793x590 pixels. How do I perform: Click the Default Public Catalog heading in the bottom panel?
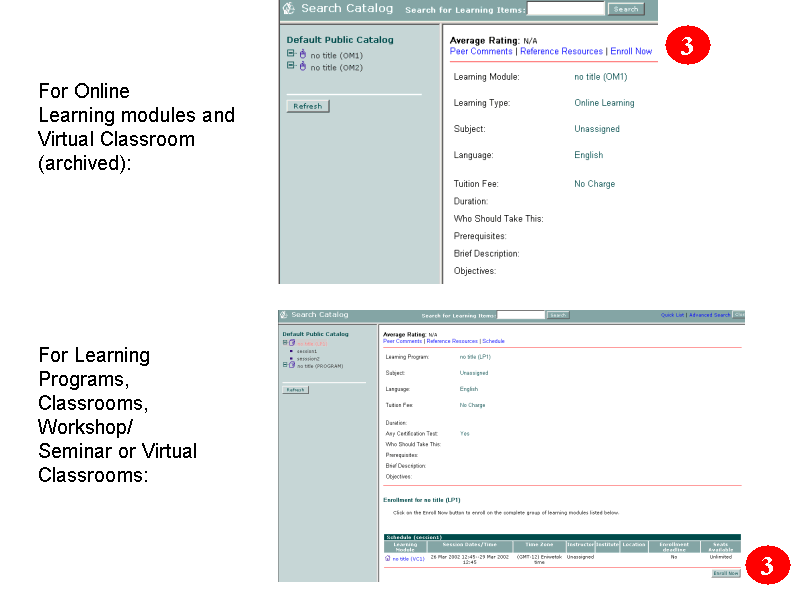pos(315,334)
